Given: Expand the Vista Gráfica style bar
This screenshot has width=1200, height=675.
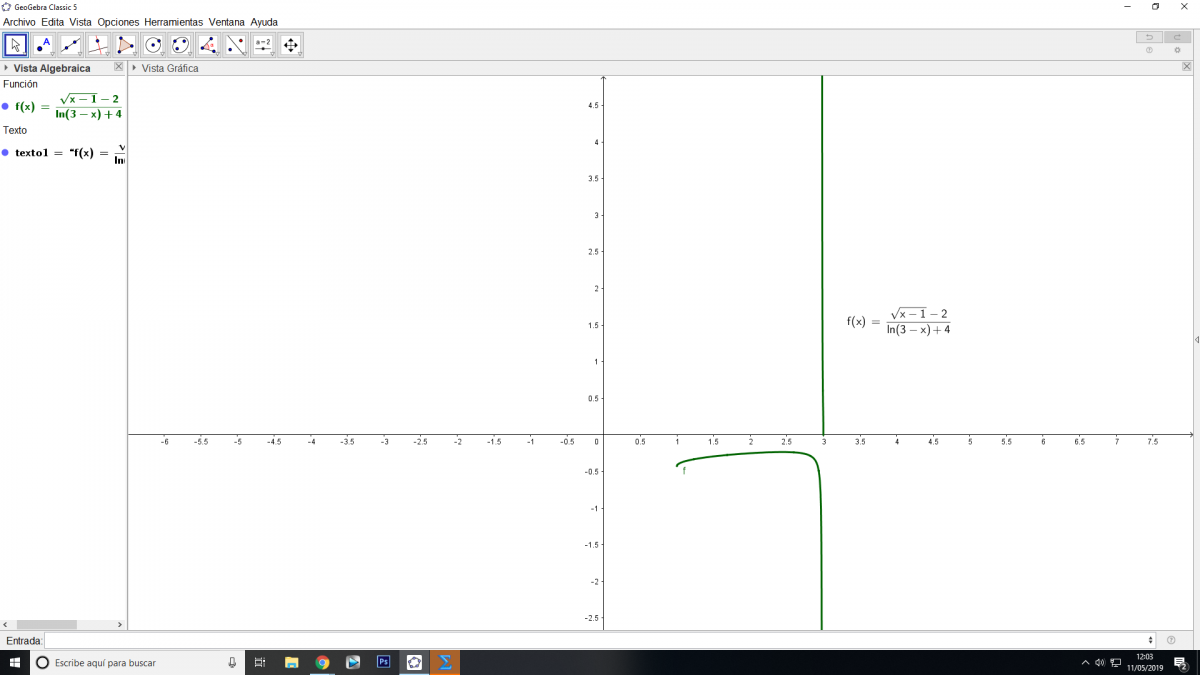Looking at the screenshot, I should point(135,68).
